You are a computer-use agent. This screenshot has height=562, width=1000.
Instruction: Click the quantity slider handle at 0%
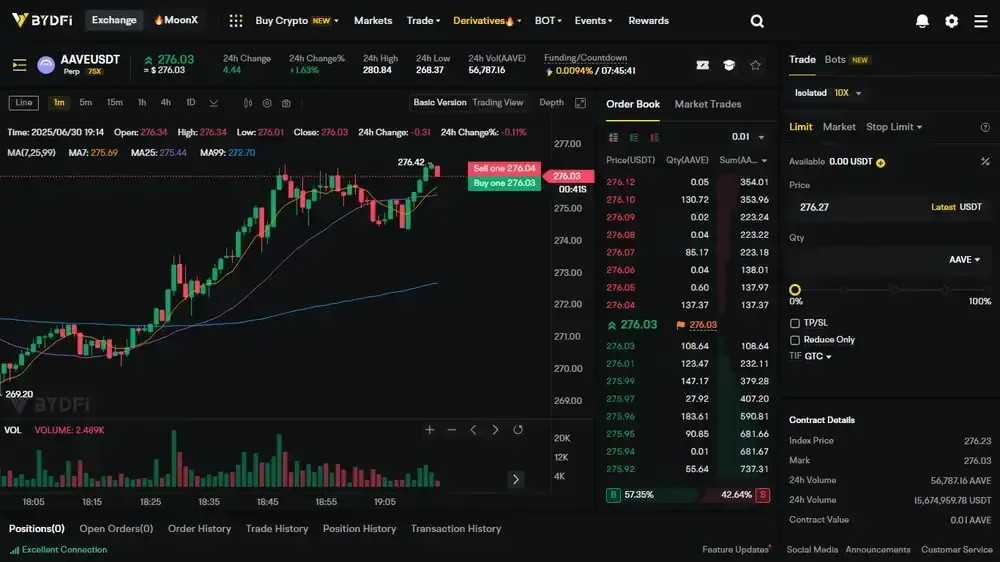(x=795, y=290)
